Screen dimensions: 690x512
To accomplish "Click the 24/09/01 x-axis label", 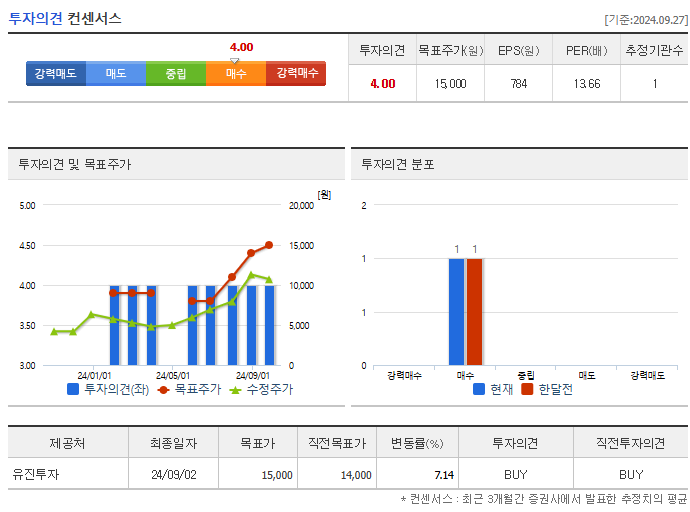I will pyautogui.click(x=252, y=376).
